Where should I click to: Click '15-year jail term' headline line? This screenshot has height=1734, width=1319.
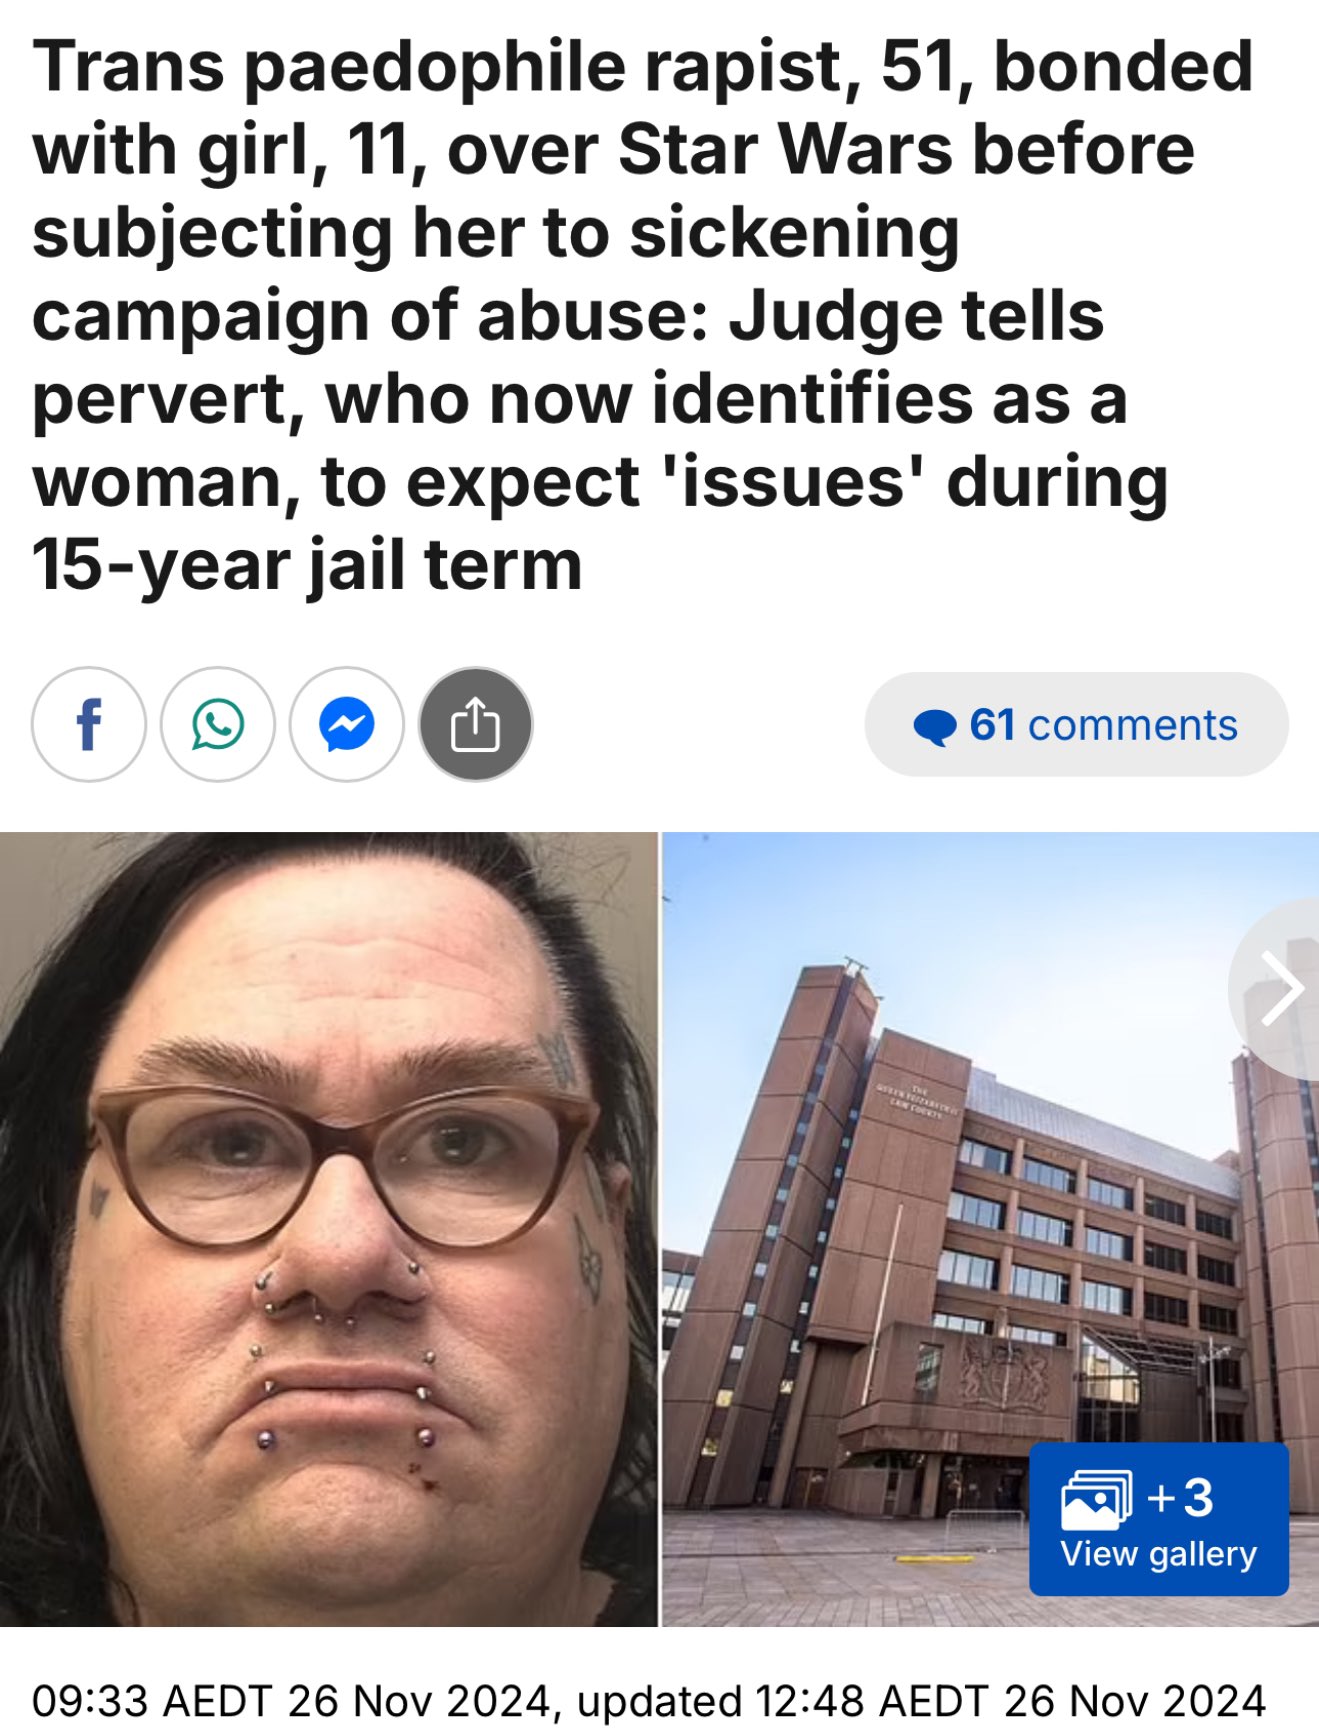(x=307, y=566)
